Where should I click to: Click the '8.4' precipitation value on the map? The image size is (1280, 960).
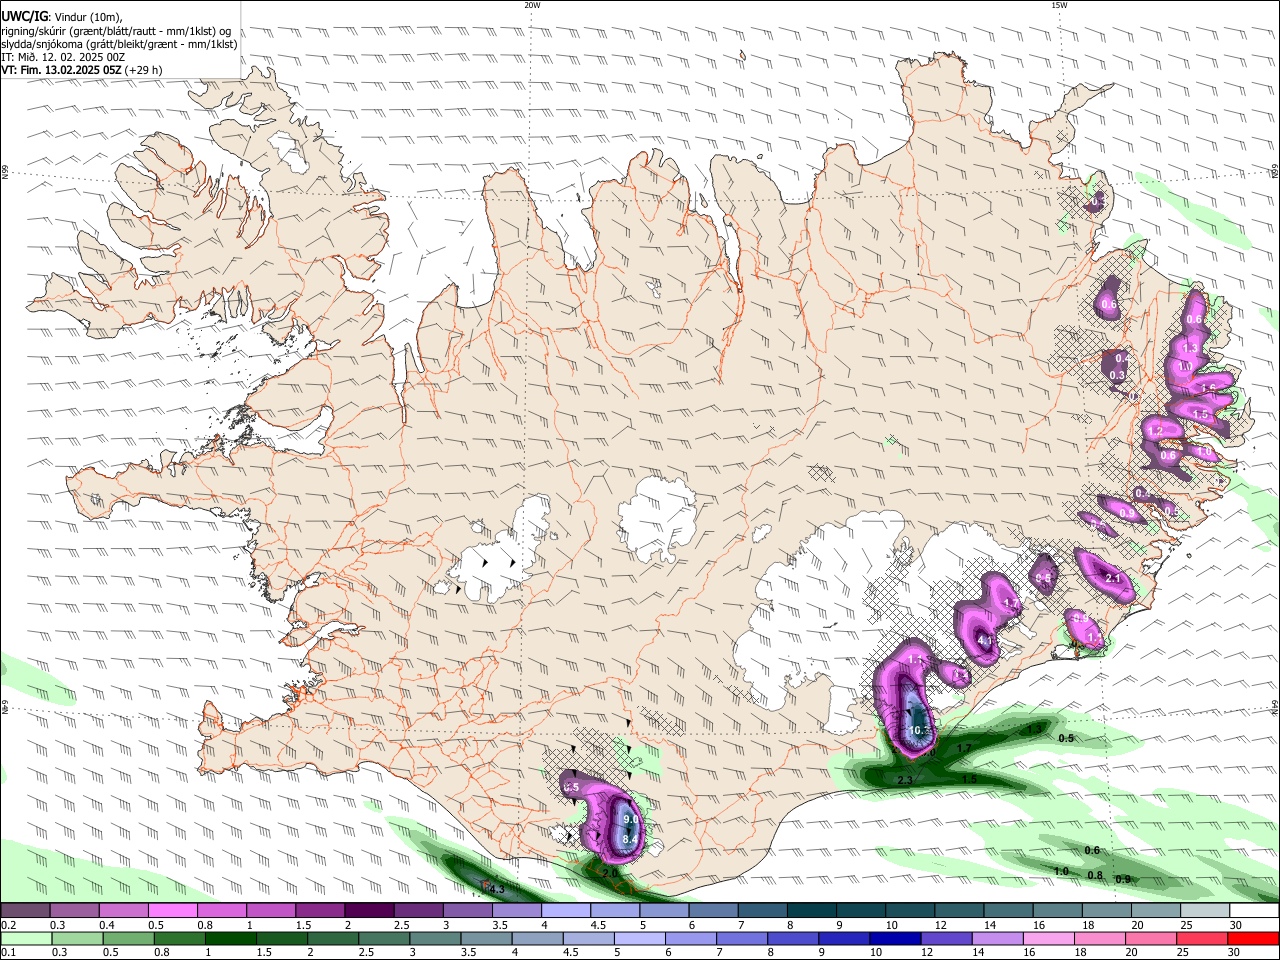click(x=629, y=838)
